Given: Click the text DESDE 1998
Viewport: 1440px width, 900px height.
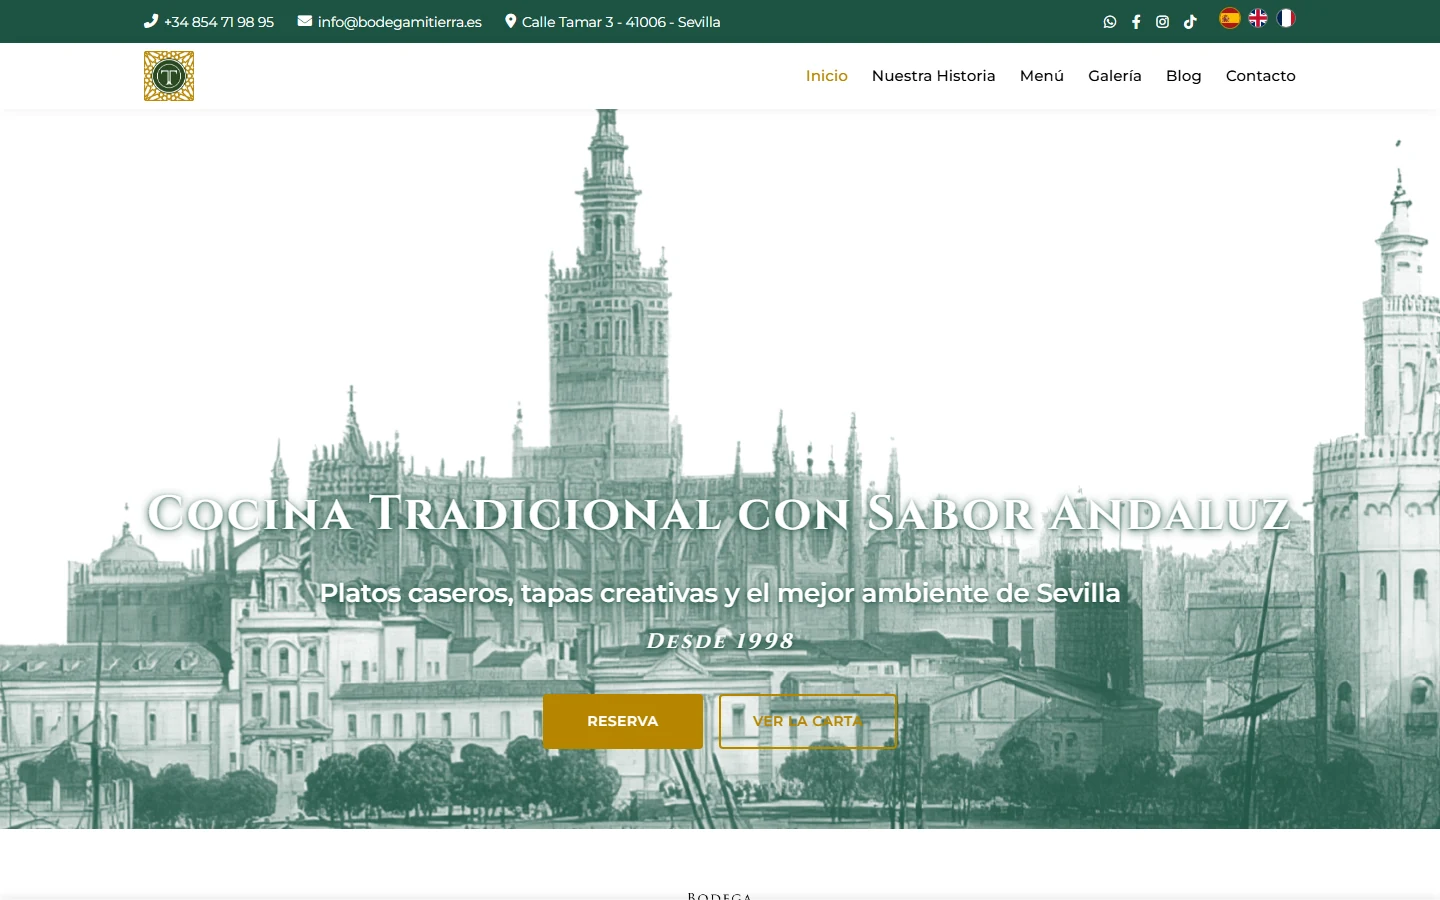Looking at the screenshot, I should pyautogui.click(x=720, y=641).
